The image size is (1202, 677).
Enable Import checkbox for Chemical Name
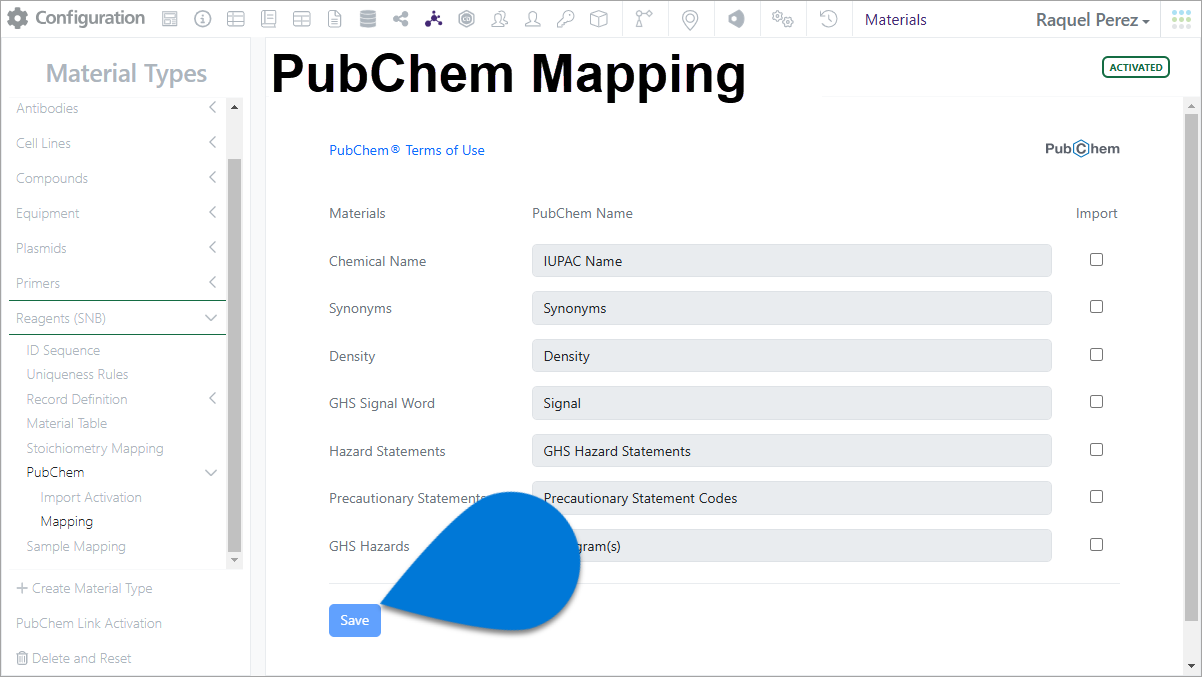coord(1096,259)
